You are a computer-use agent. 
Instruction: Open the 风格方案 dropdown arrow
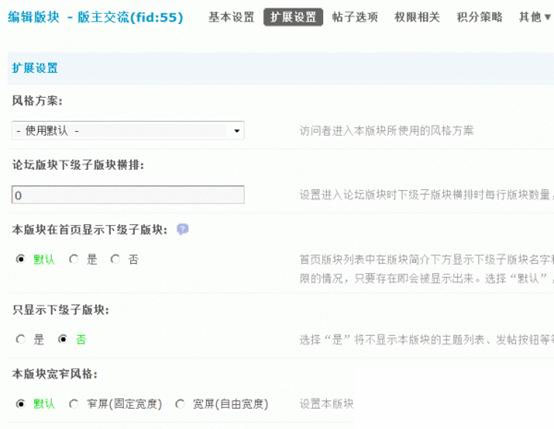[237, 131]
